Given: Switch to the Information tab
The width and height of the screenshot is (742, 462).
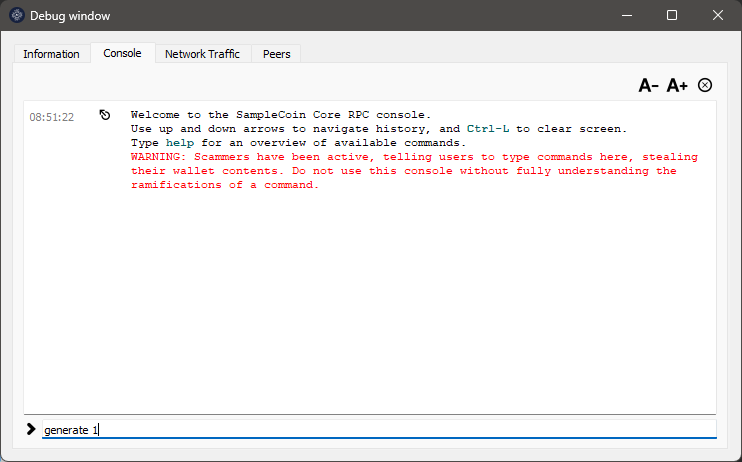Looking at the screenshot, I should [x=51, y=54].
